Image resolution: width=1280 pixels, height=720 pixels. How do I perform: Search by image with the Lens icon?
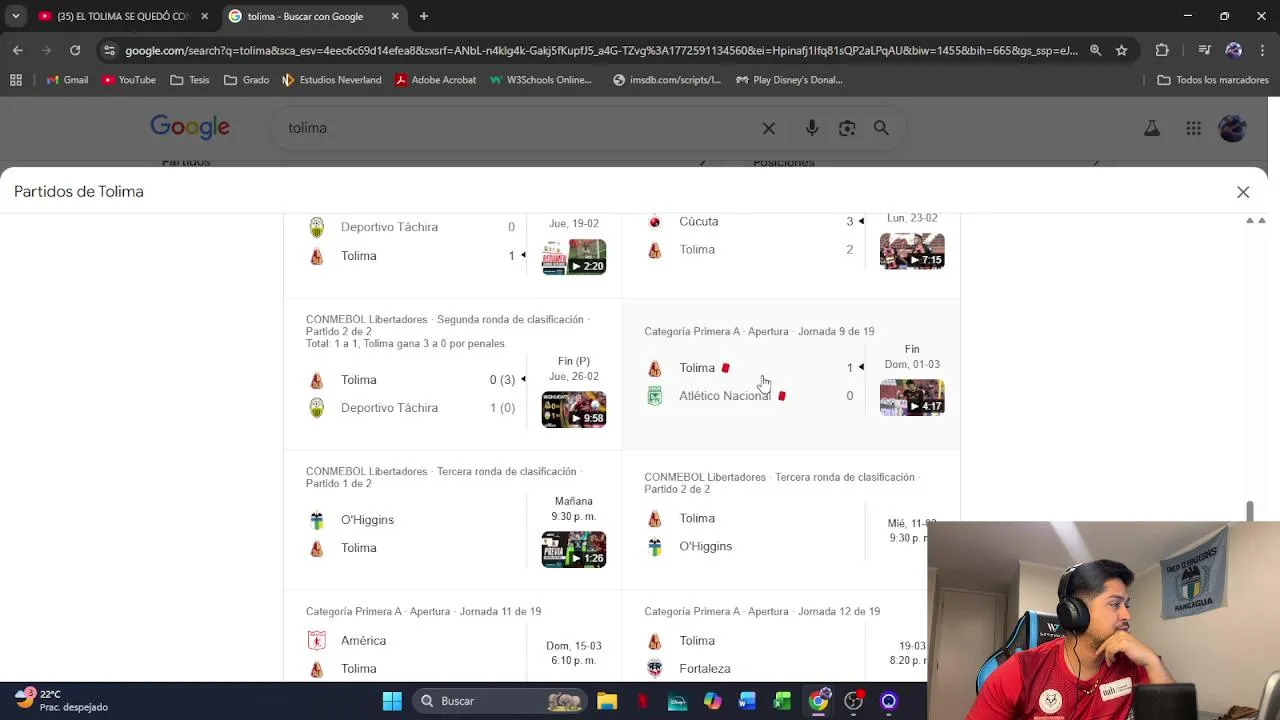[847, 128]
